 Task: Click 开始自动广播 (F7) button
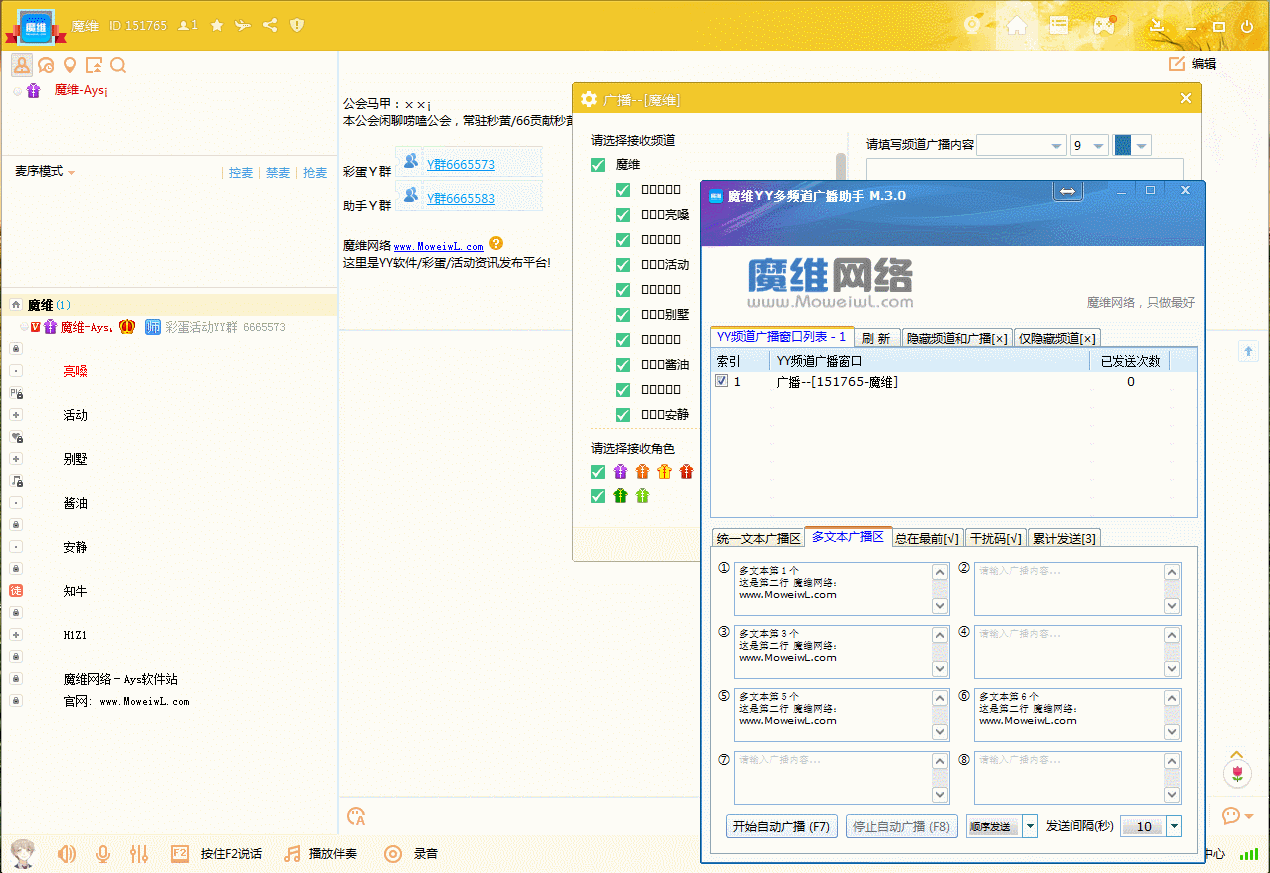pos(782,827)
